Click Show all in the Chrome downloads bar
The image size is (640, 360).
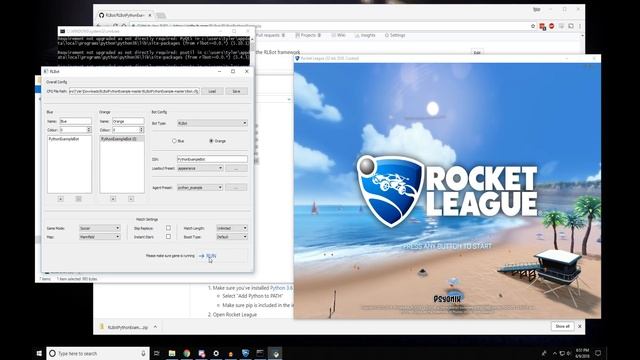click(562, 327)
